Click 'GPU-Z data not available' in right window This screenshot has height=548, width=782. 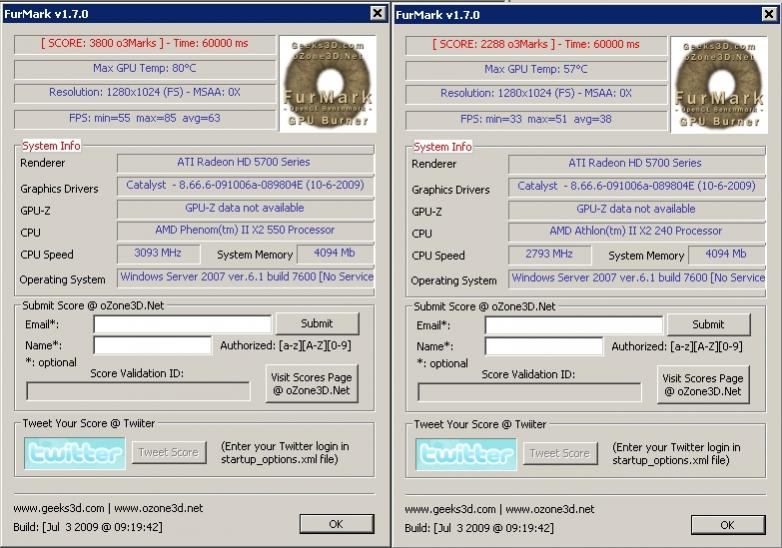click(x=636, y=209)
